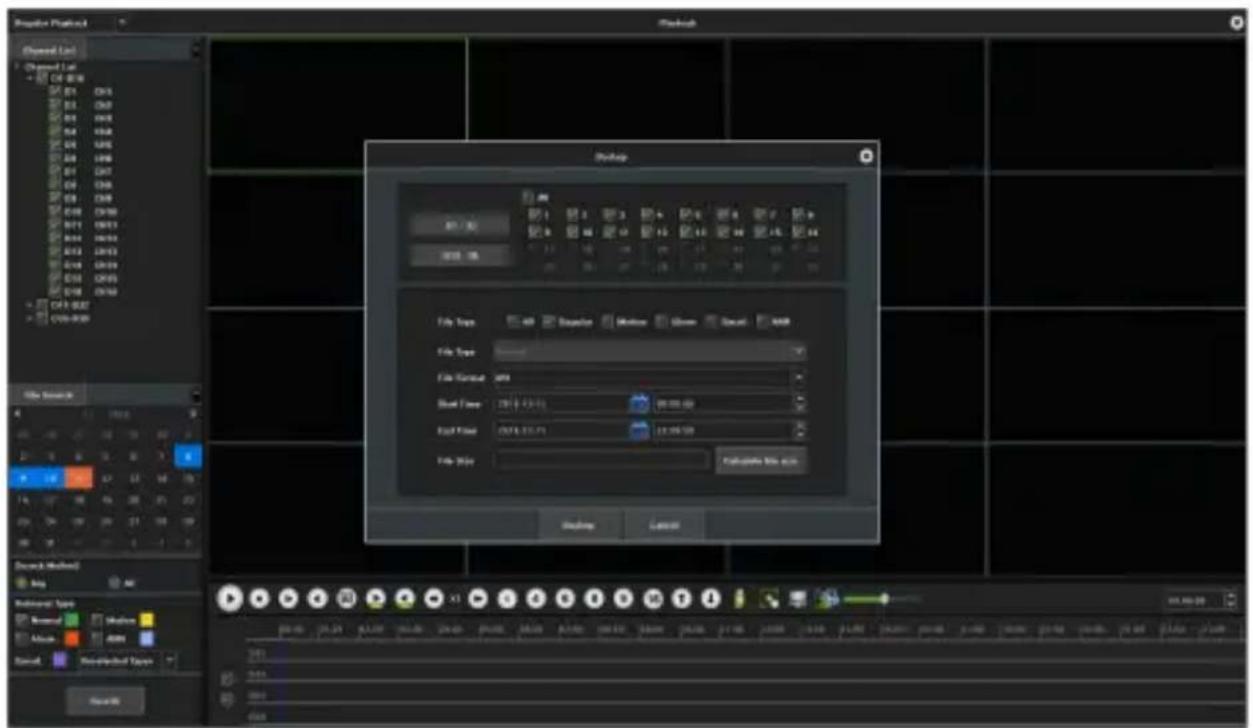Enable the Alarm file type checkbox in Backup
This screenshot has width=1253, height=728.
pyautogui.click(x=664, y=322)
